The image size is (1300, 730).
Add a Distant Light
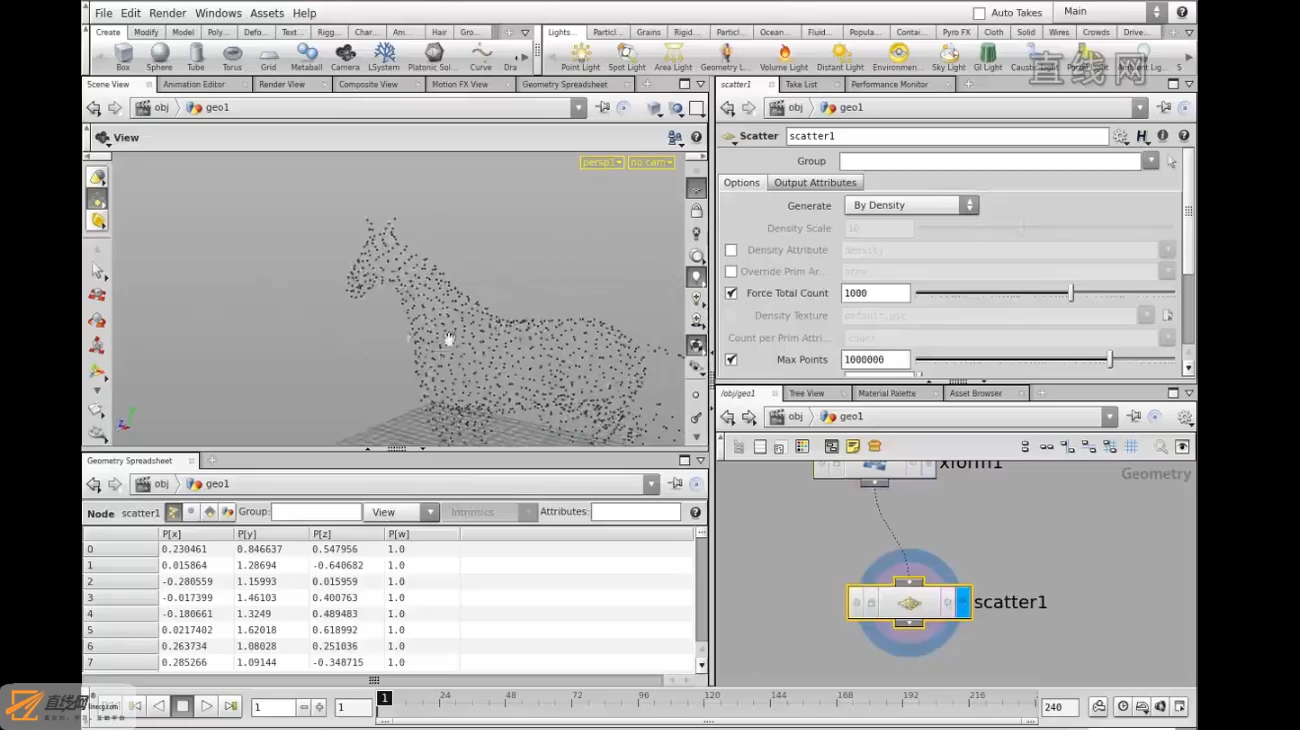[x=840, y=57]
